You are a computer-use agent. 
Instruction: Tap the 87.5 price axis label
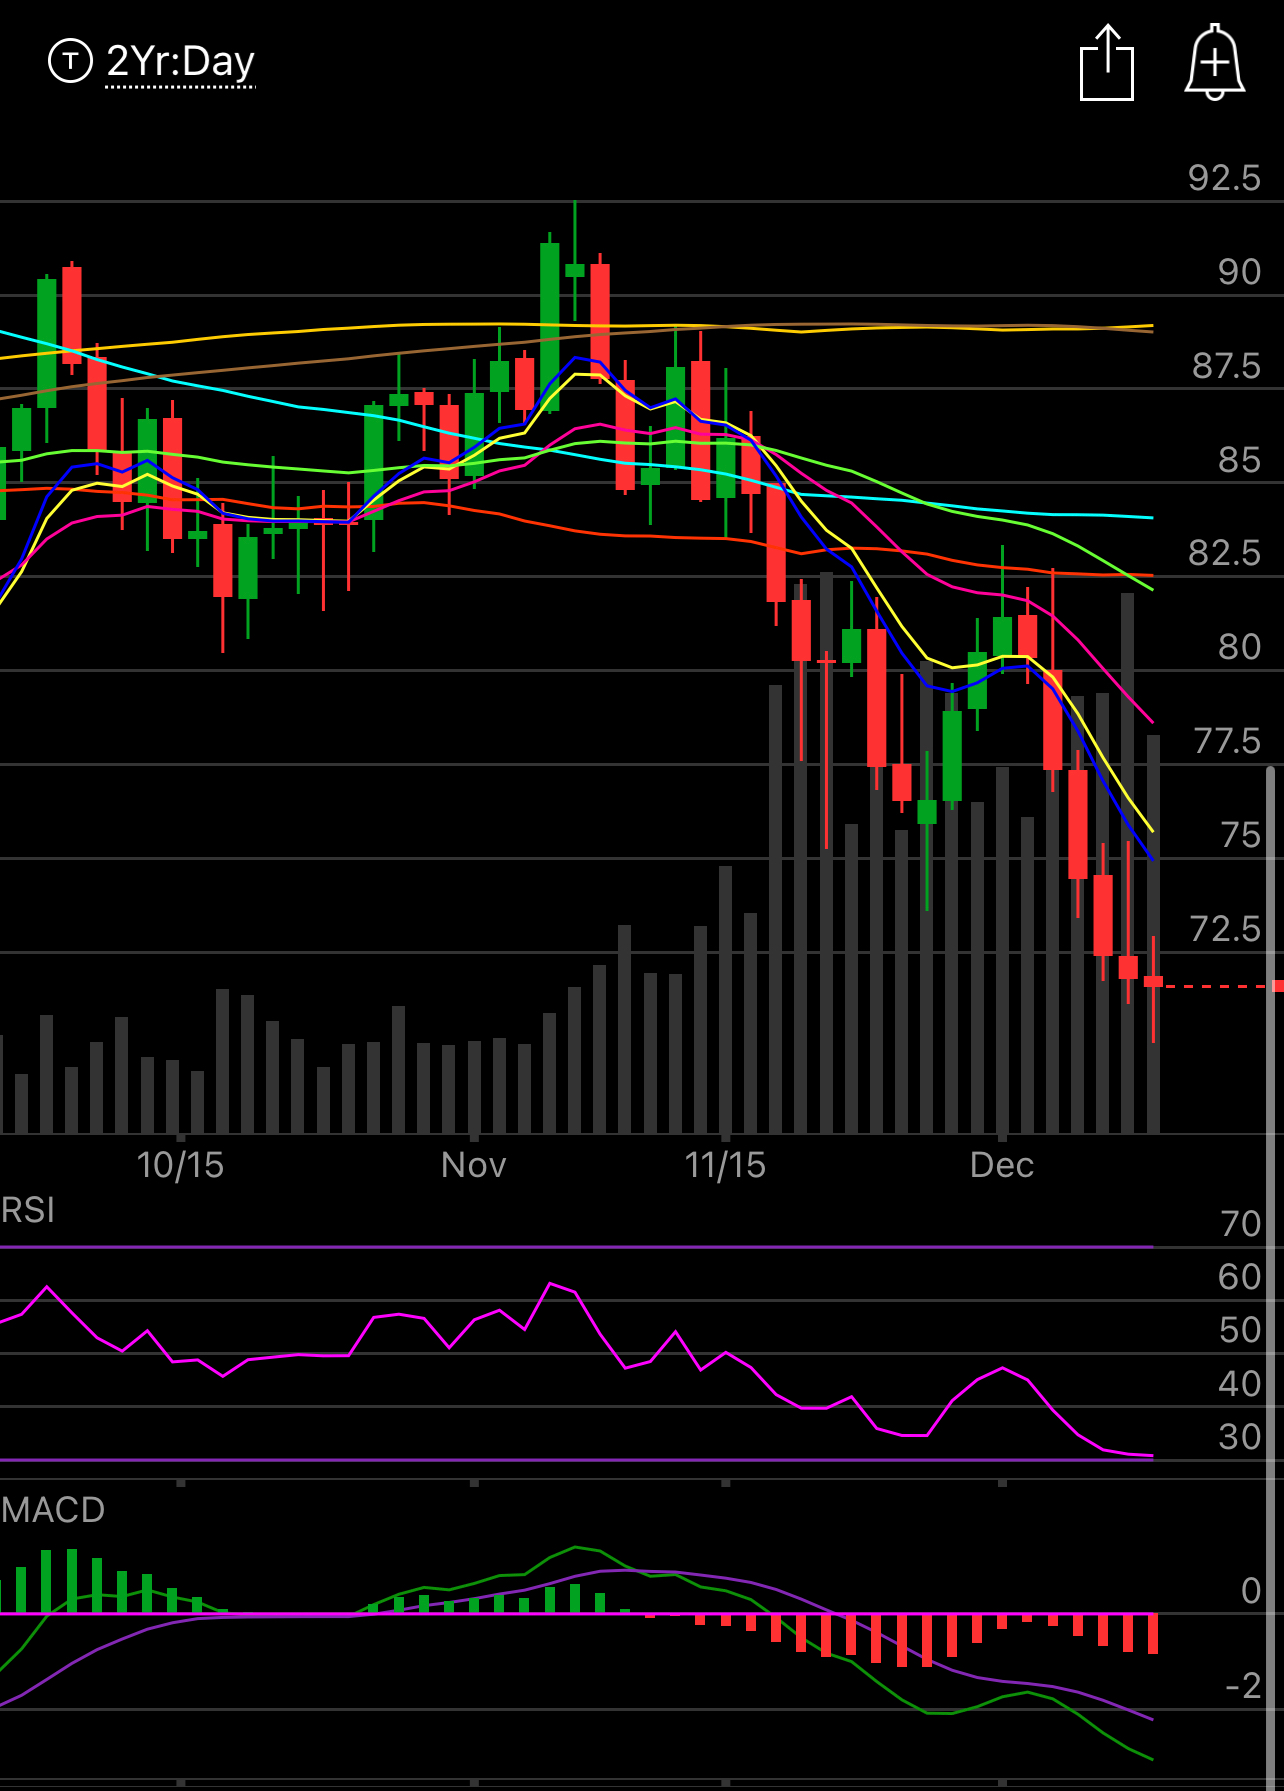(x=1227, y=366)
